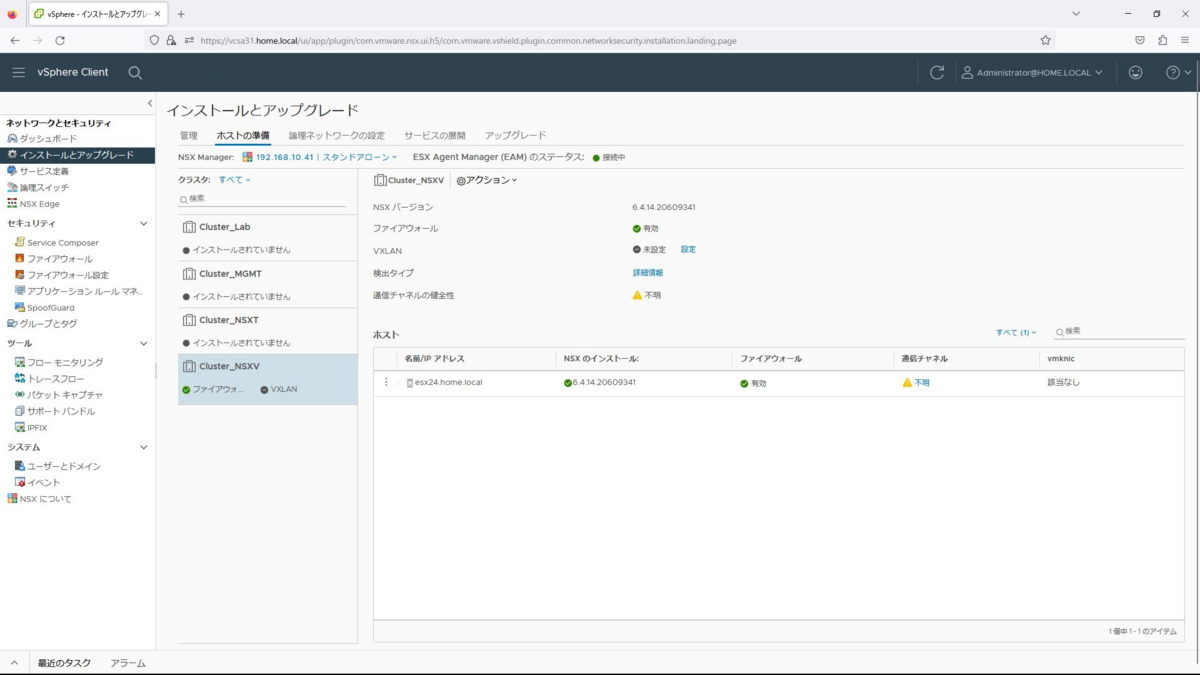Click the 不明 link in host row

coord(922,383)
